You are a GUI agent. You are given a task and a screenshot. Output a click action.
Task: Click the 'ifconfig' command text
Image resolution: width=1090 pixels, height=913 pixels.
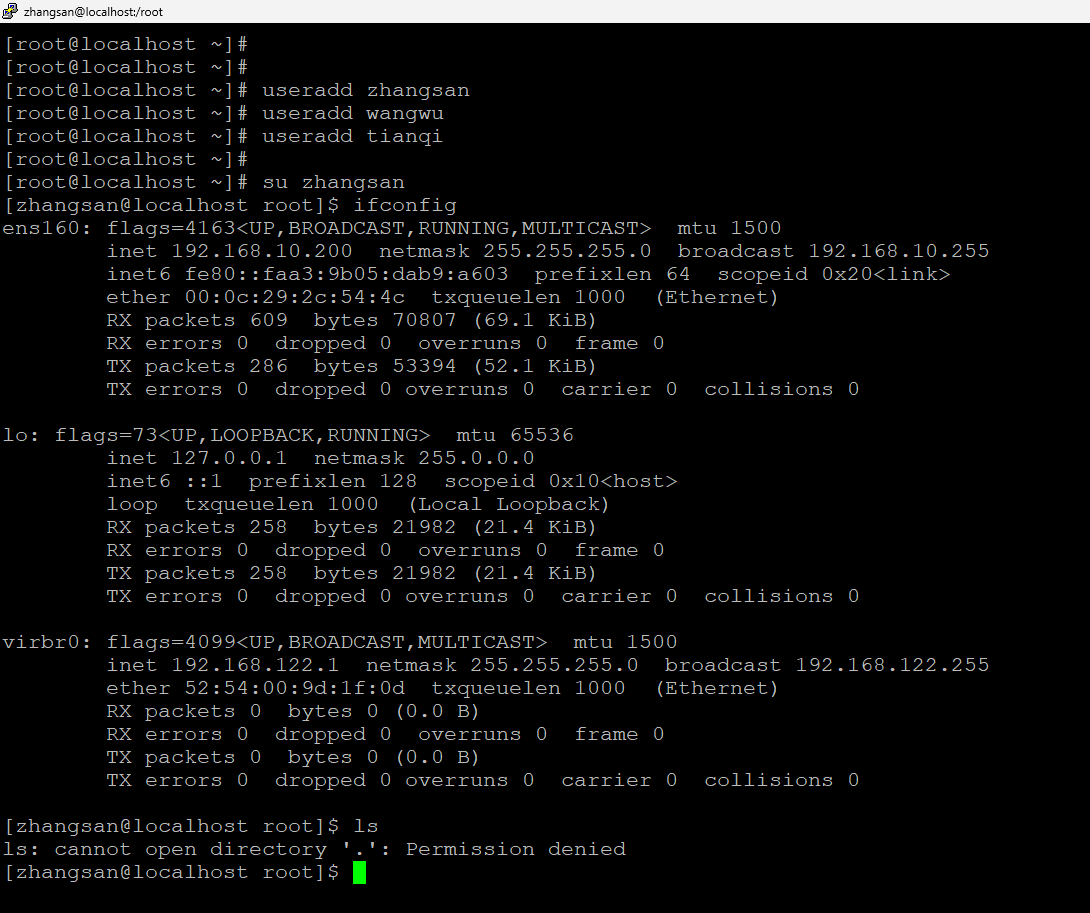tap(405, 205)
